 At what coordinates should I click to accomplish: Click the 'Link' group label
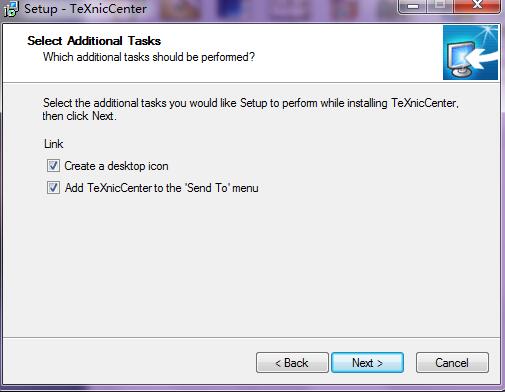[x=54, y=144]
